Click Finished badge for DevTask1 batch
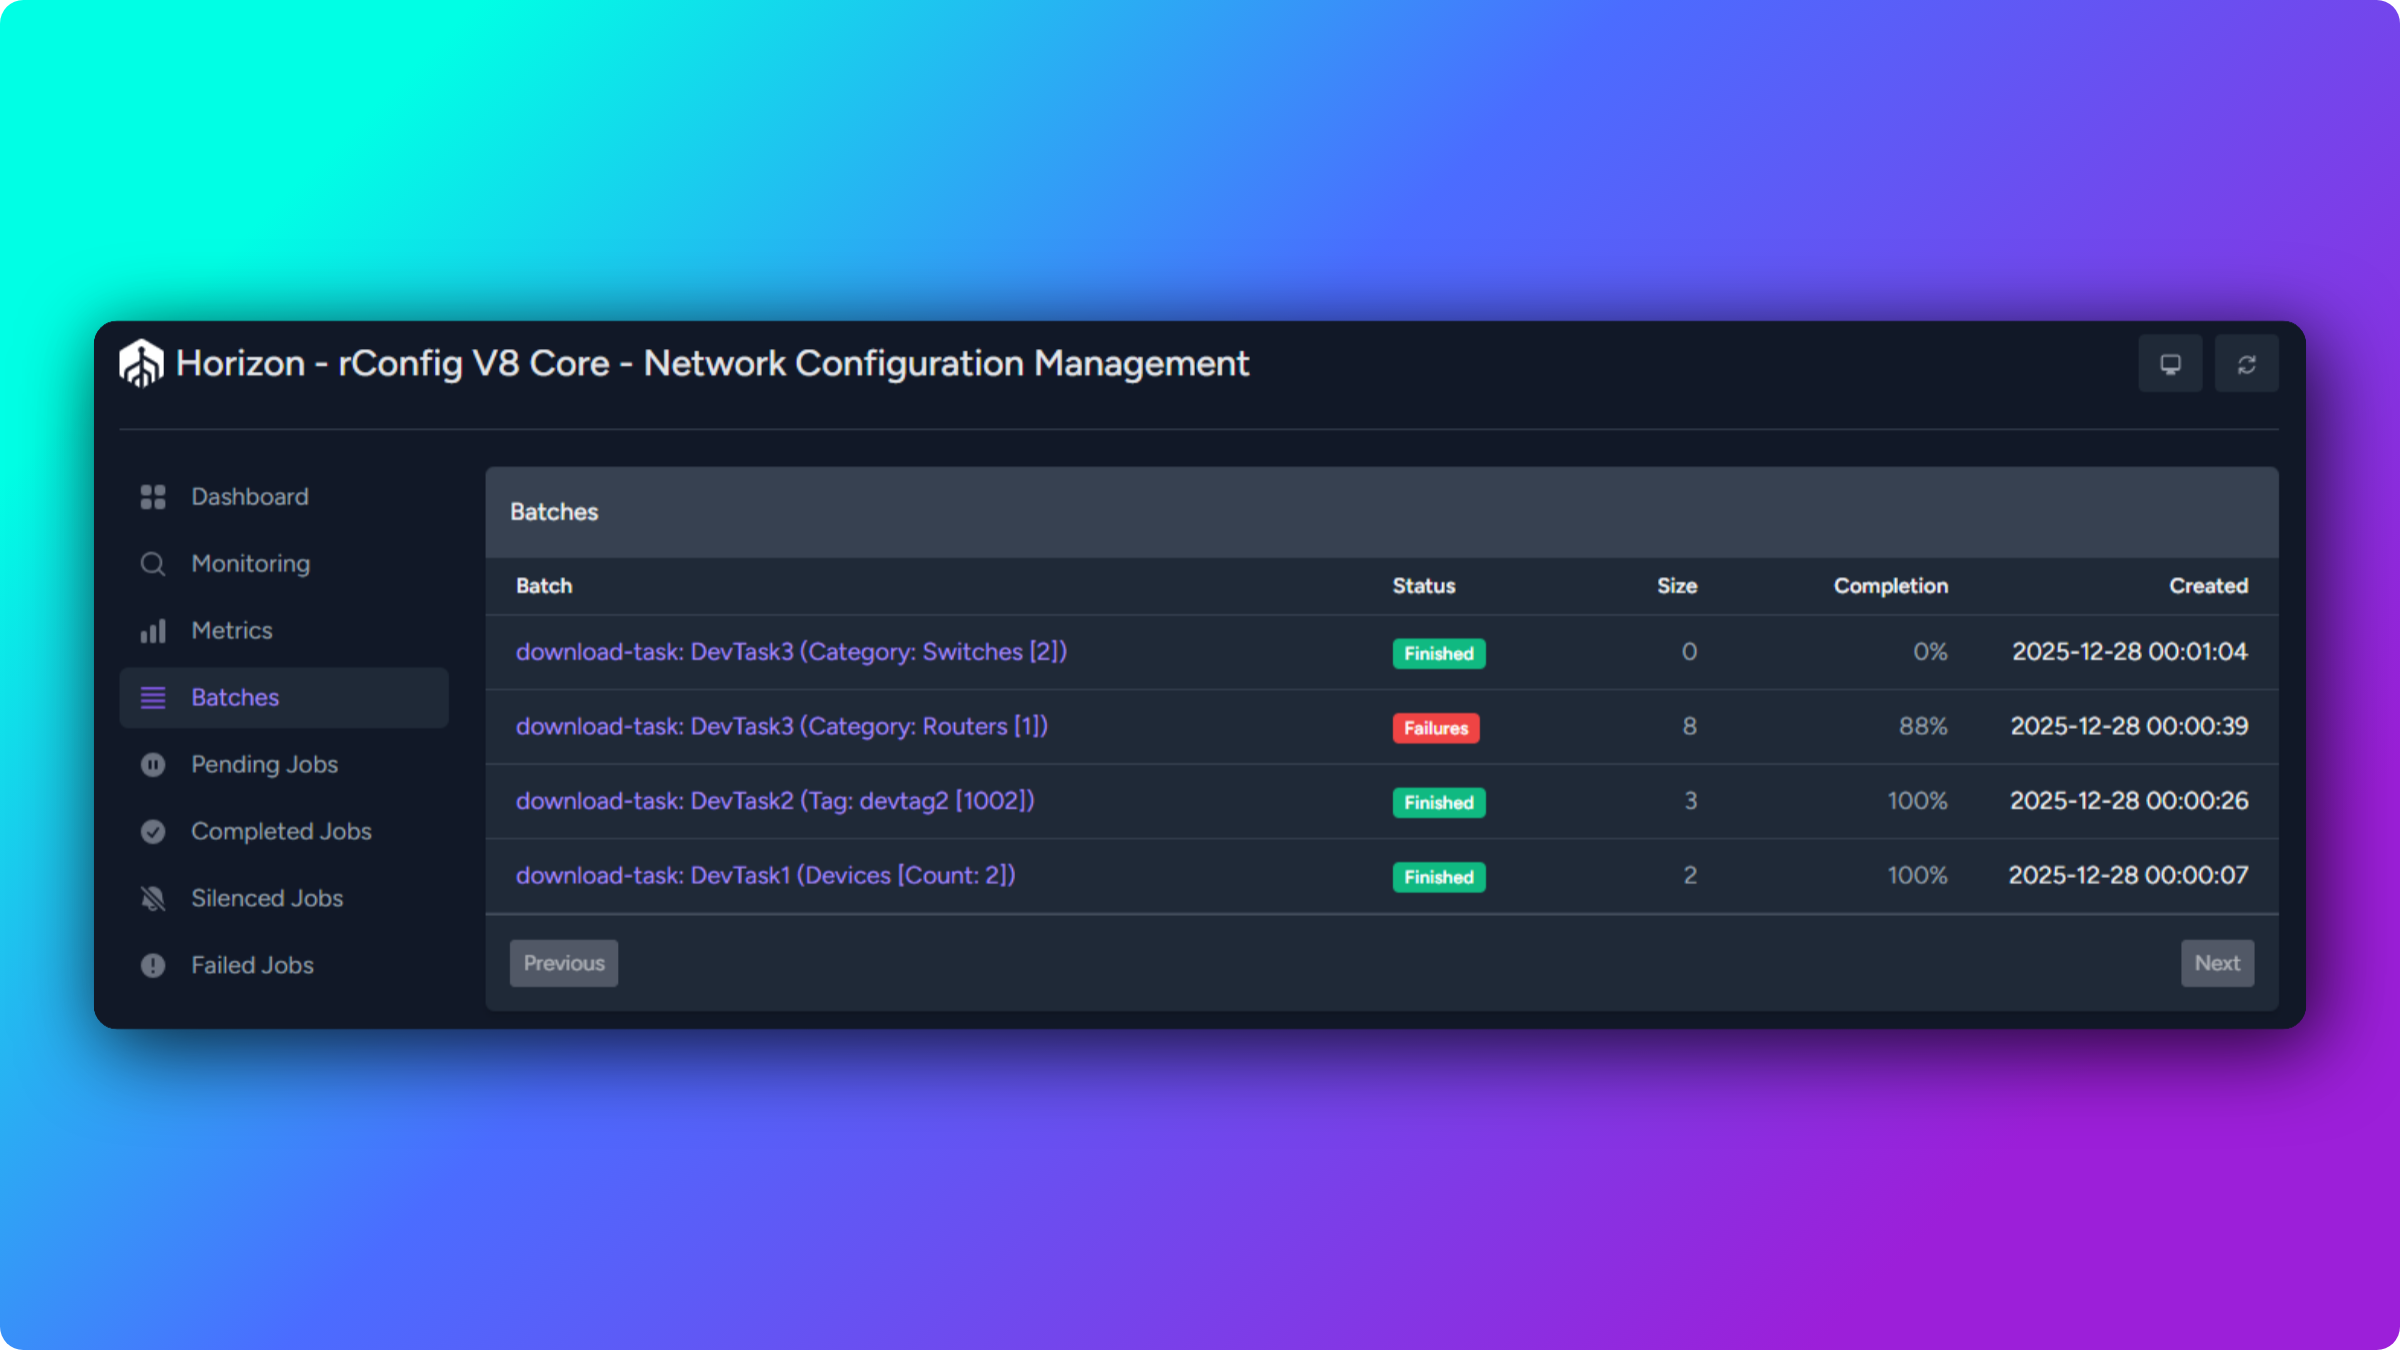This screenshot has height=1350, width=2400. pyautogui.click(x=1439, y=878)
